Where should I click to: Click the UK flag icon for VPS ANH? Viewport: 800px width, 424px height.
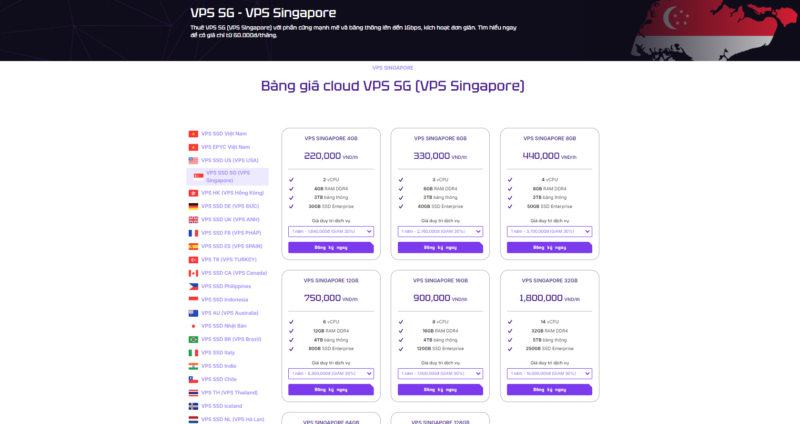pyautogui.click(x=193, y=220)
